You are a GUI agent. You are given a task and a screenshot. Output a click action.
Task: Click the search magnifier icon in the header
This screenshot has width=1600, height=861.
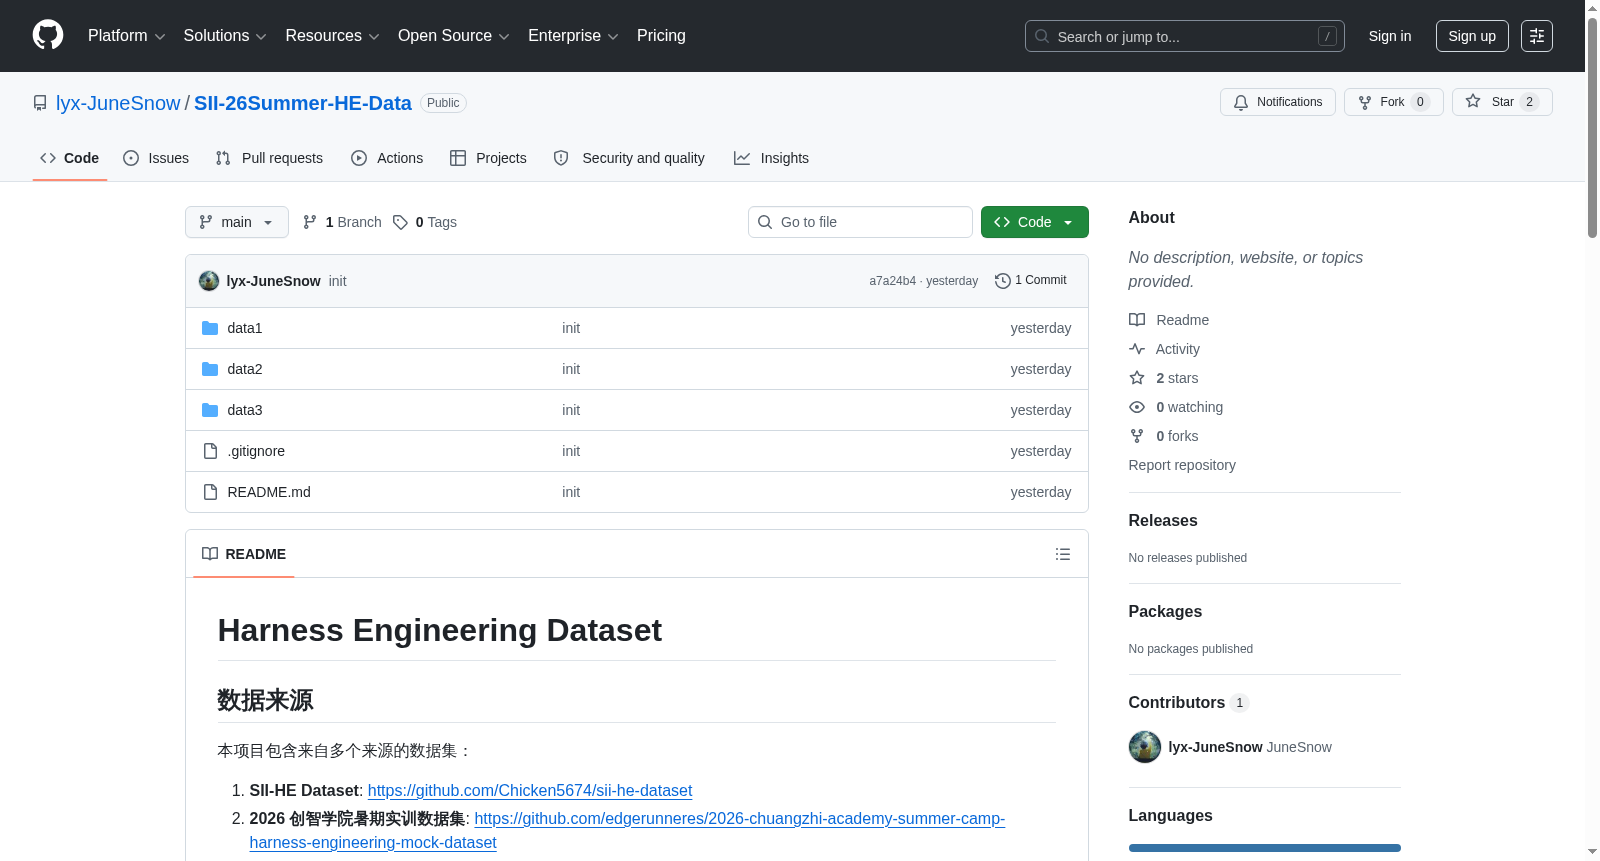(x=1042, y=36)
